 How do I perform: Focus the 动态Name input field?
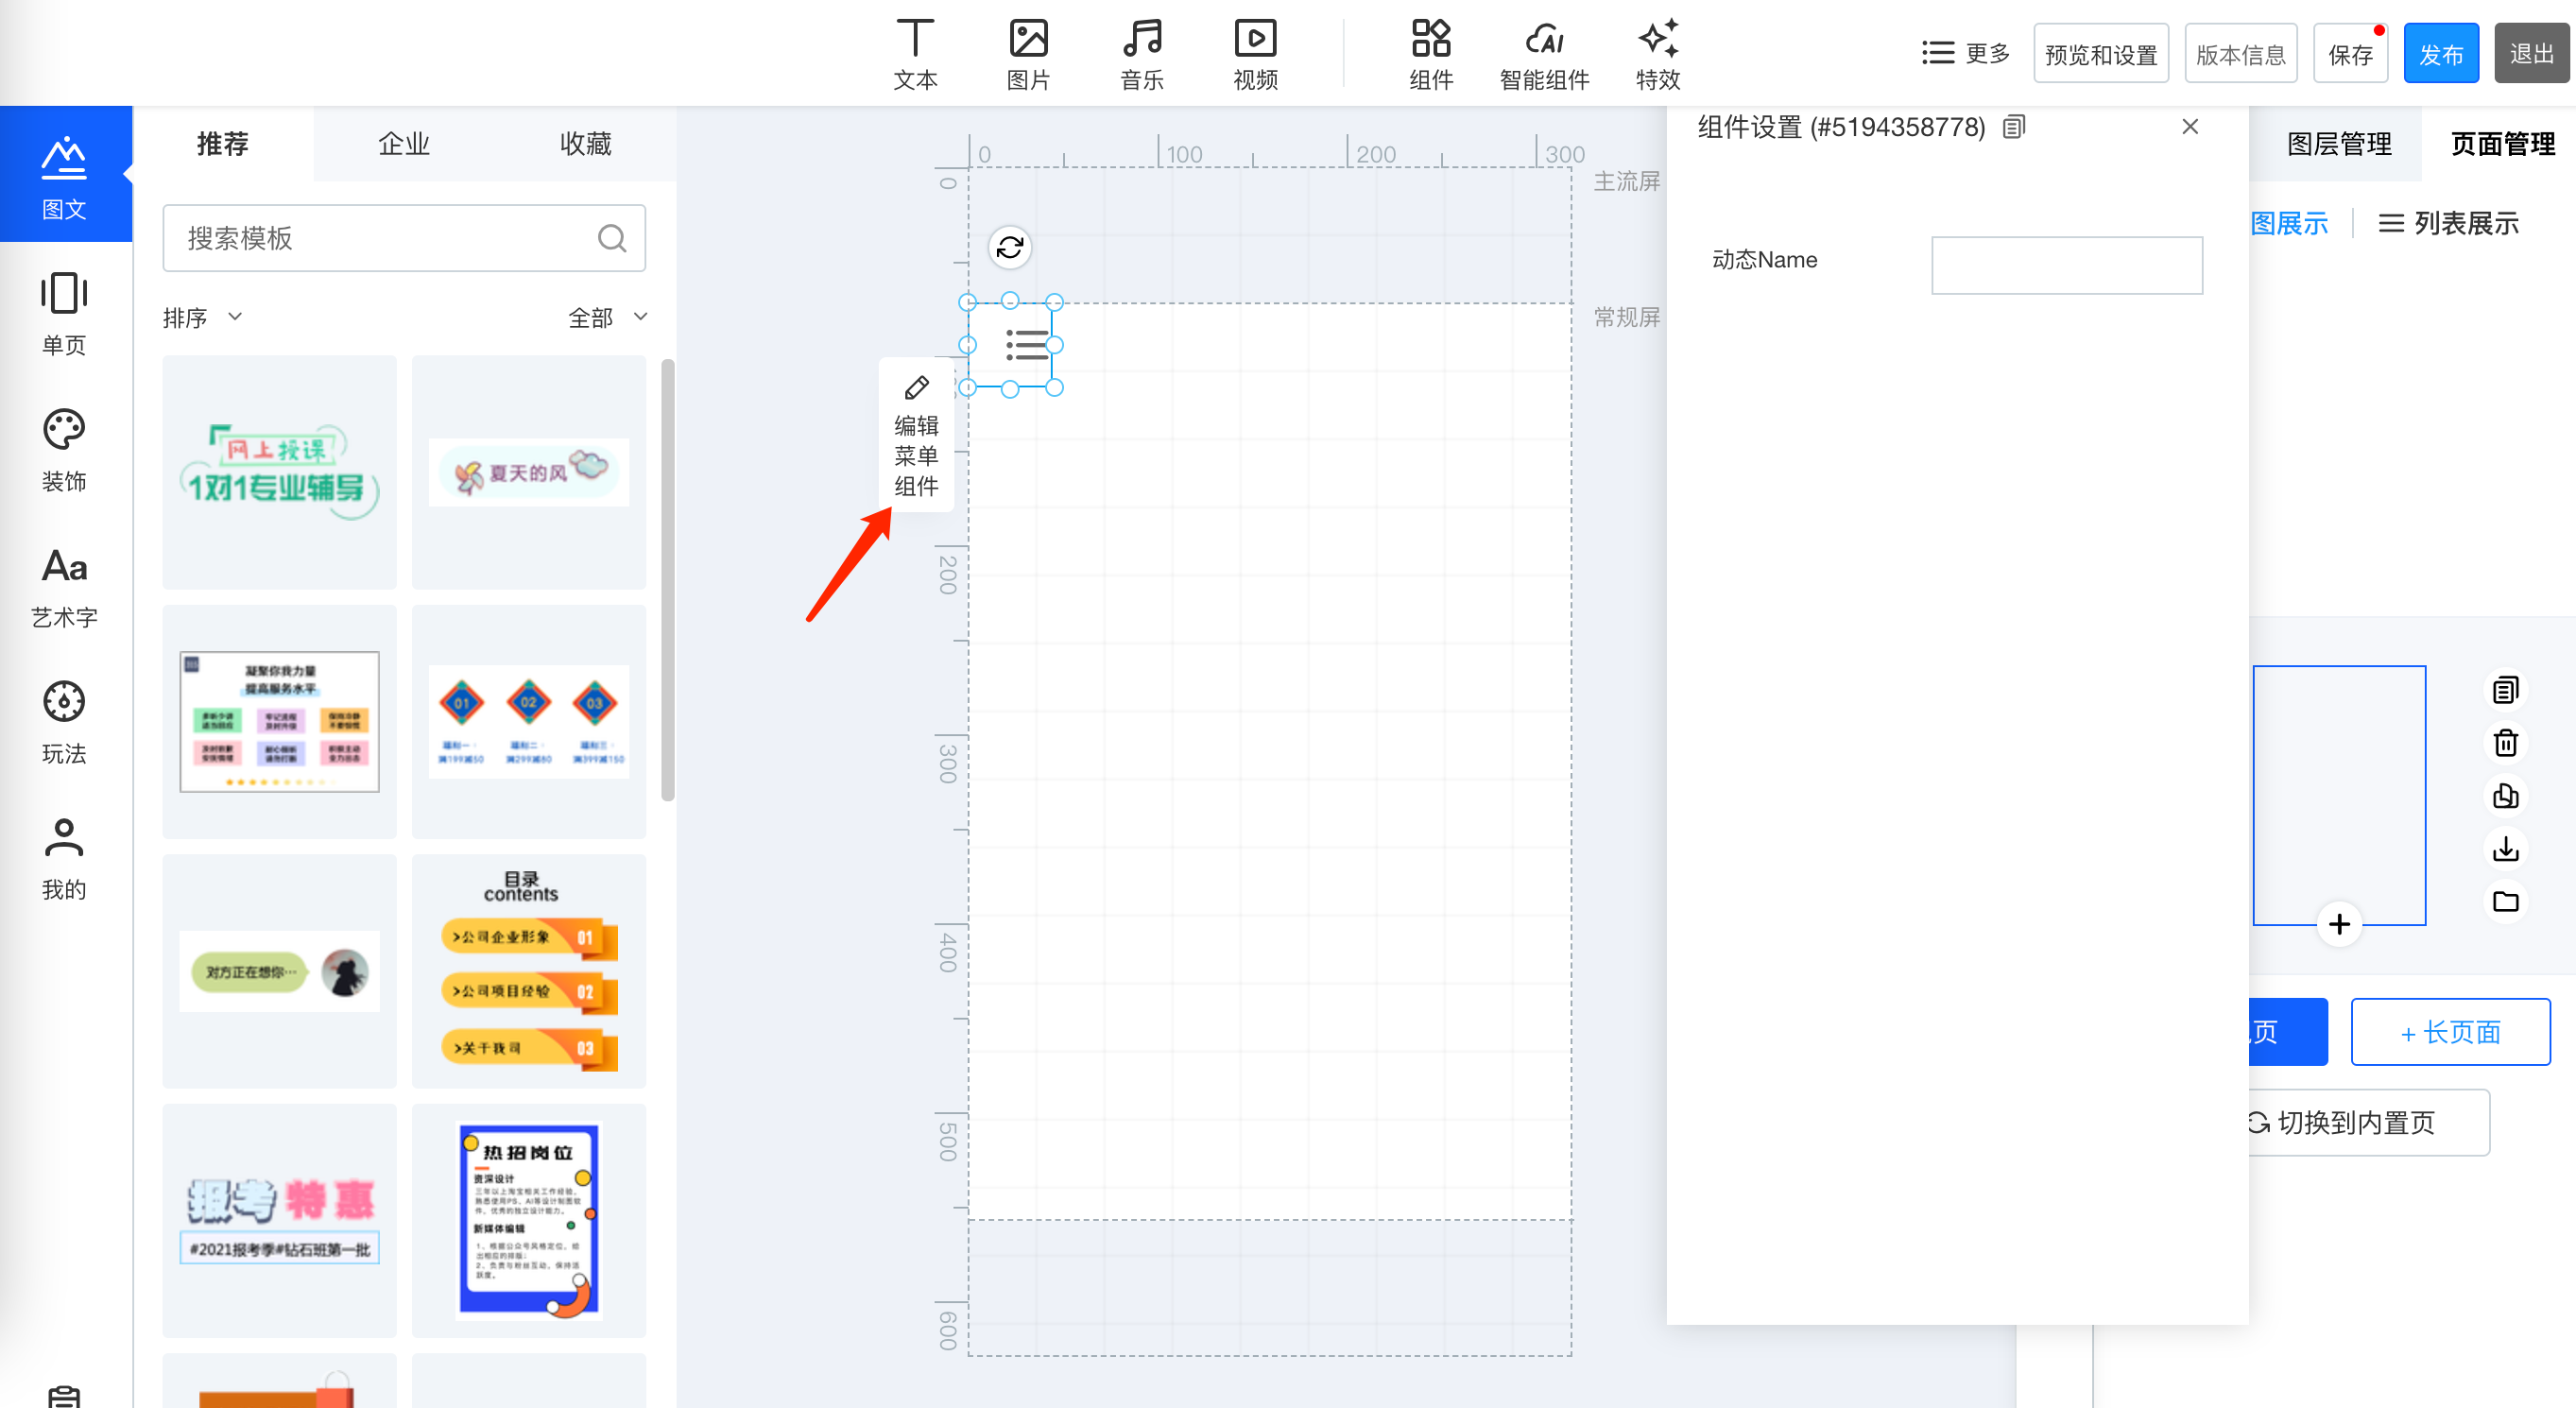click(2066, 265)
